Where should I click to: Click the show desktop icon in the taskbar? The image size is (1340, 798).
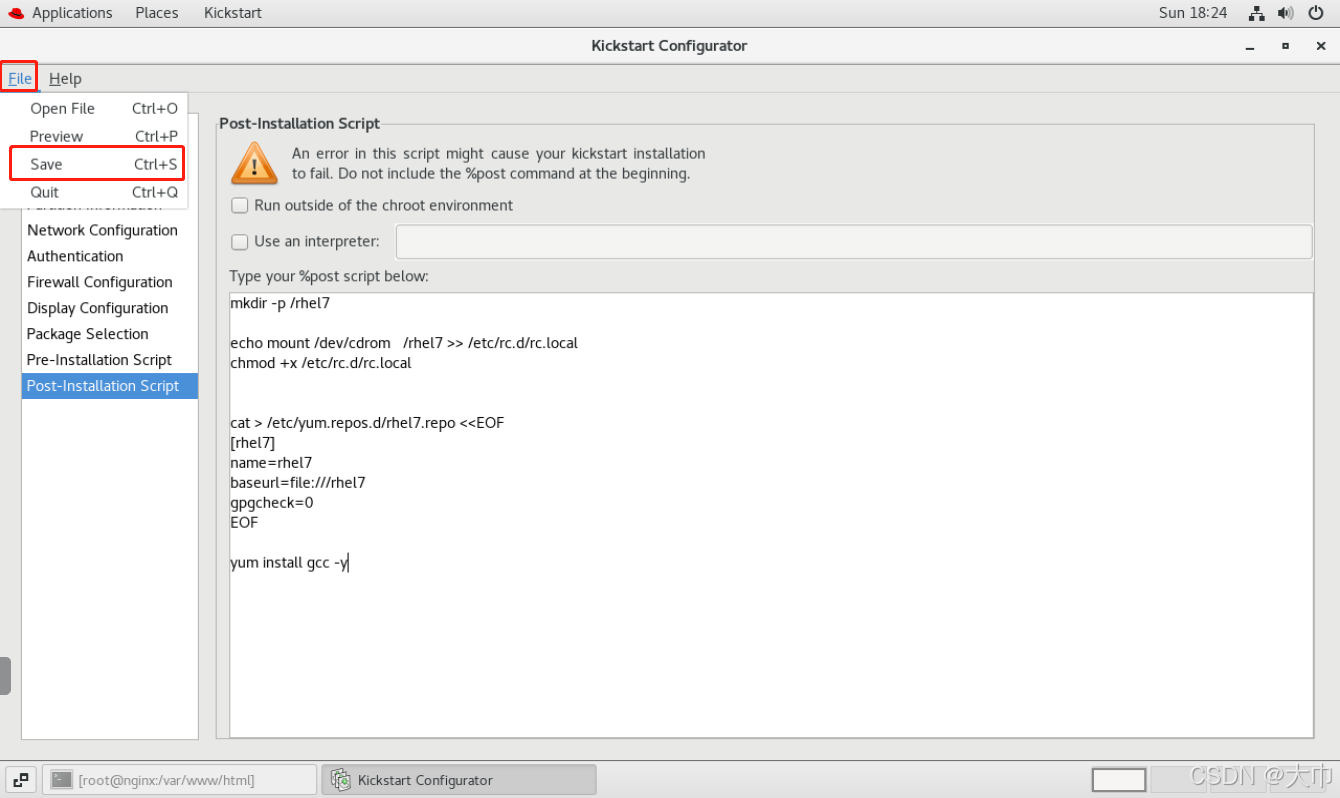pos(21,780)
